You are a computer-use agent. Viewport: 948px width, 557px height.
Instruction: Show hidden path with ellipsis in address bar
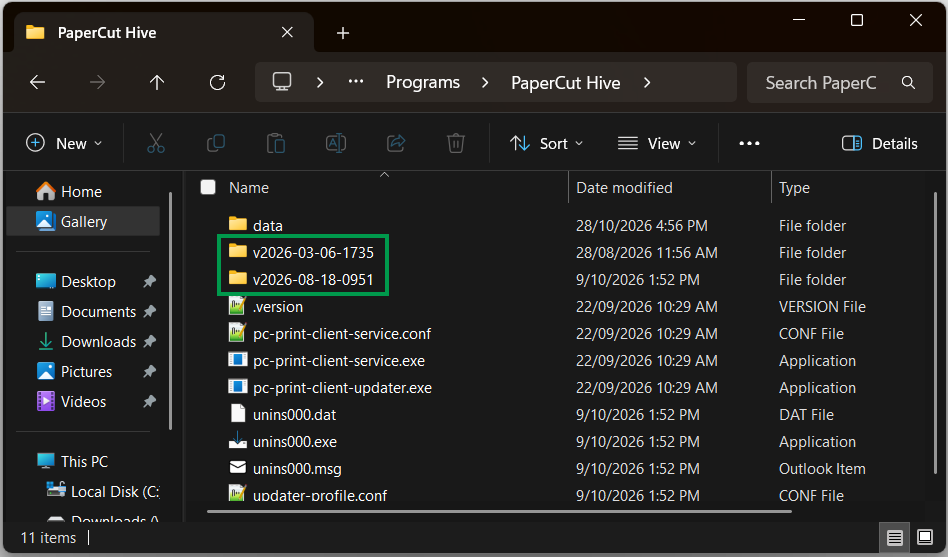click(356, 82)
